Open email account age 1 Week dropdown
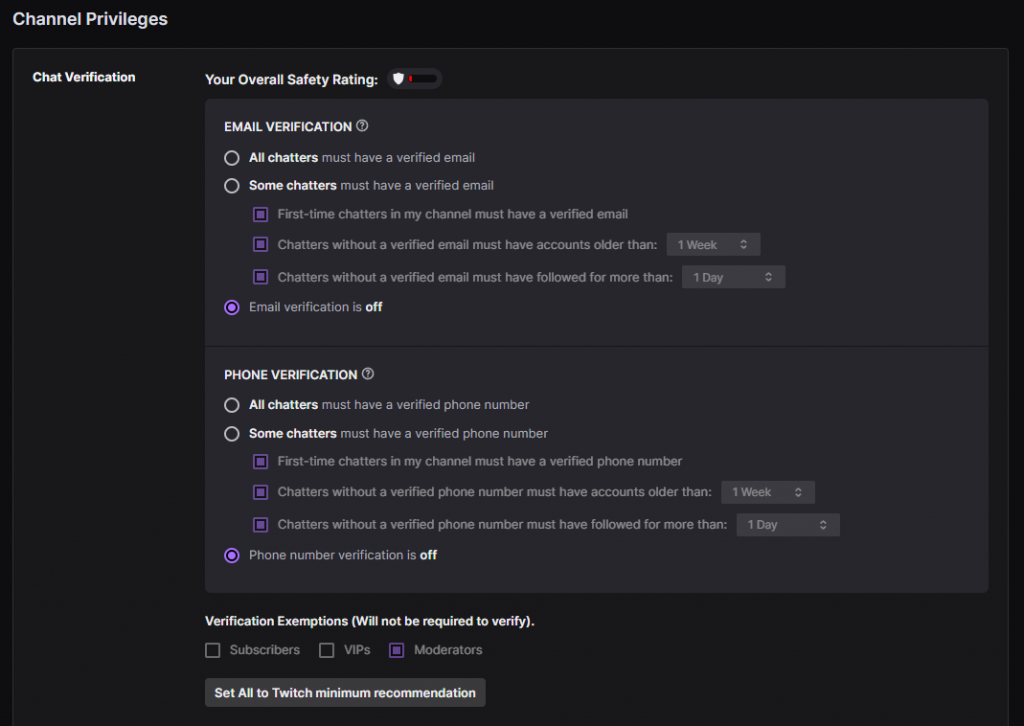Screen dimensions: 1024x726 point(713,245)
